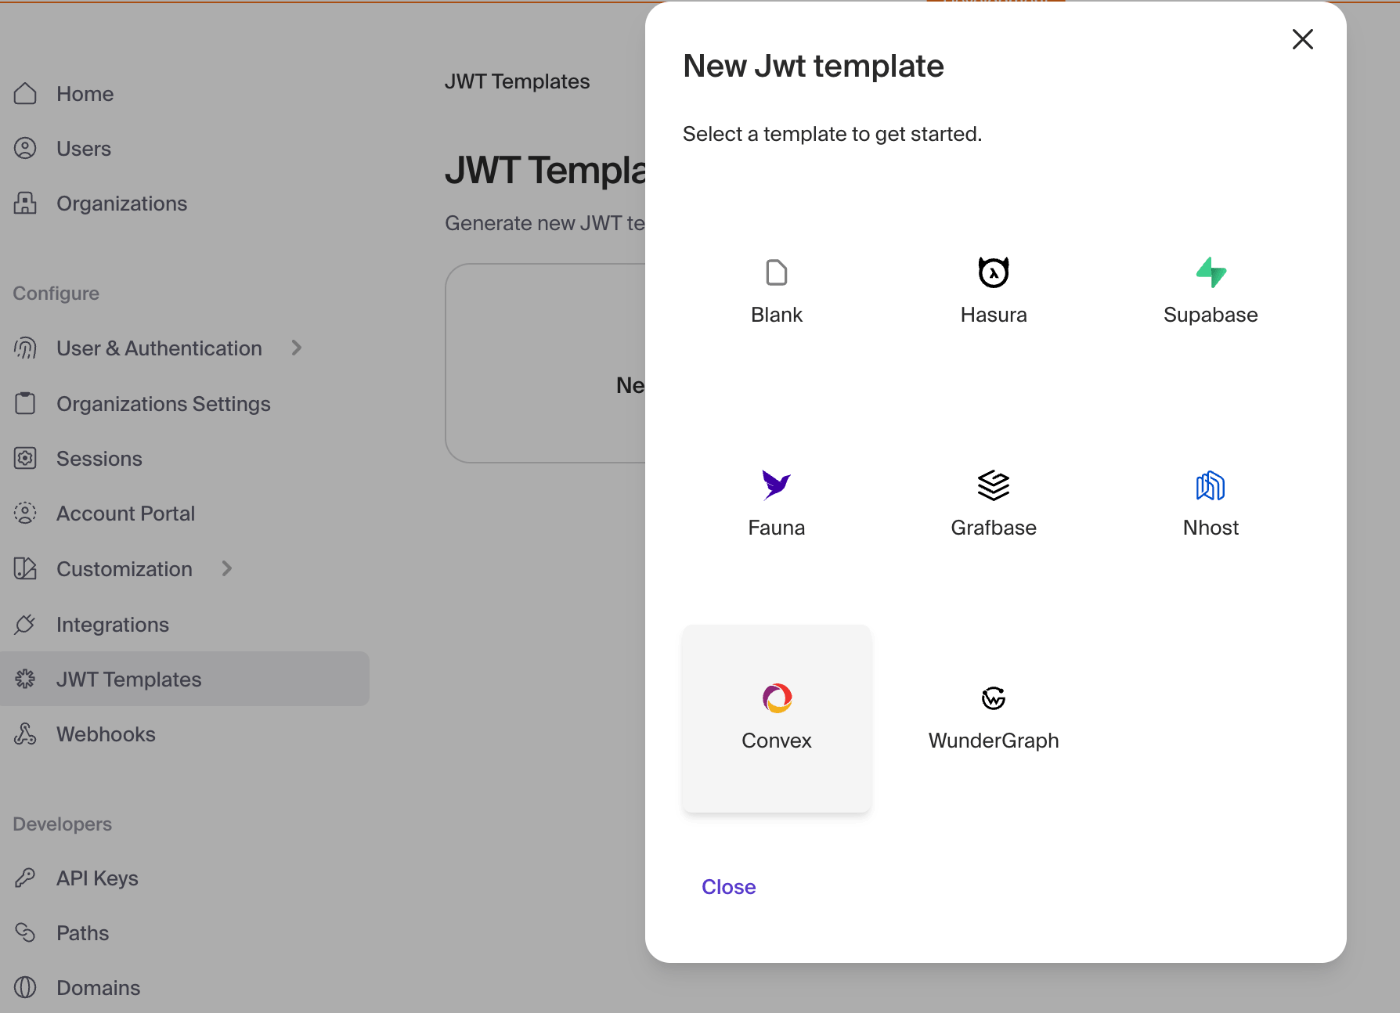Click the Sessions icon in sidebar

[25, 458]
